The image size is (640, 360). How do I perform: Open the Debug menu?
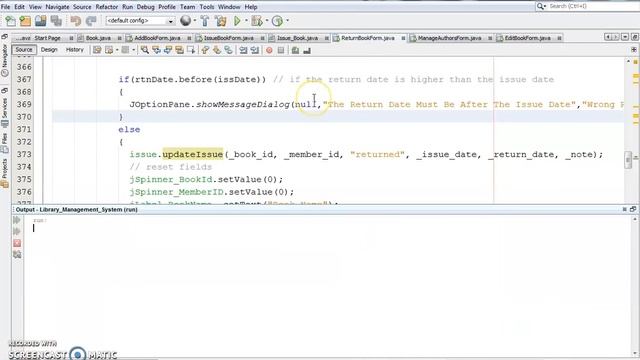click(x=145, y=7)
